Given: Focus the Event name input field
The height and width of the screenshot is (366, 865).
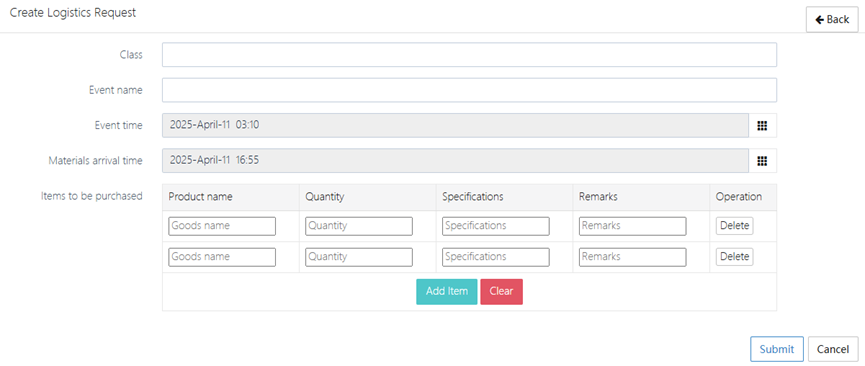Looking at the screenshot, I should click(x=469, y=90).
